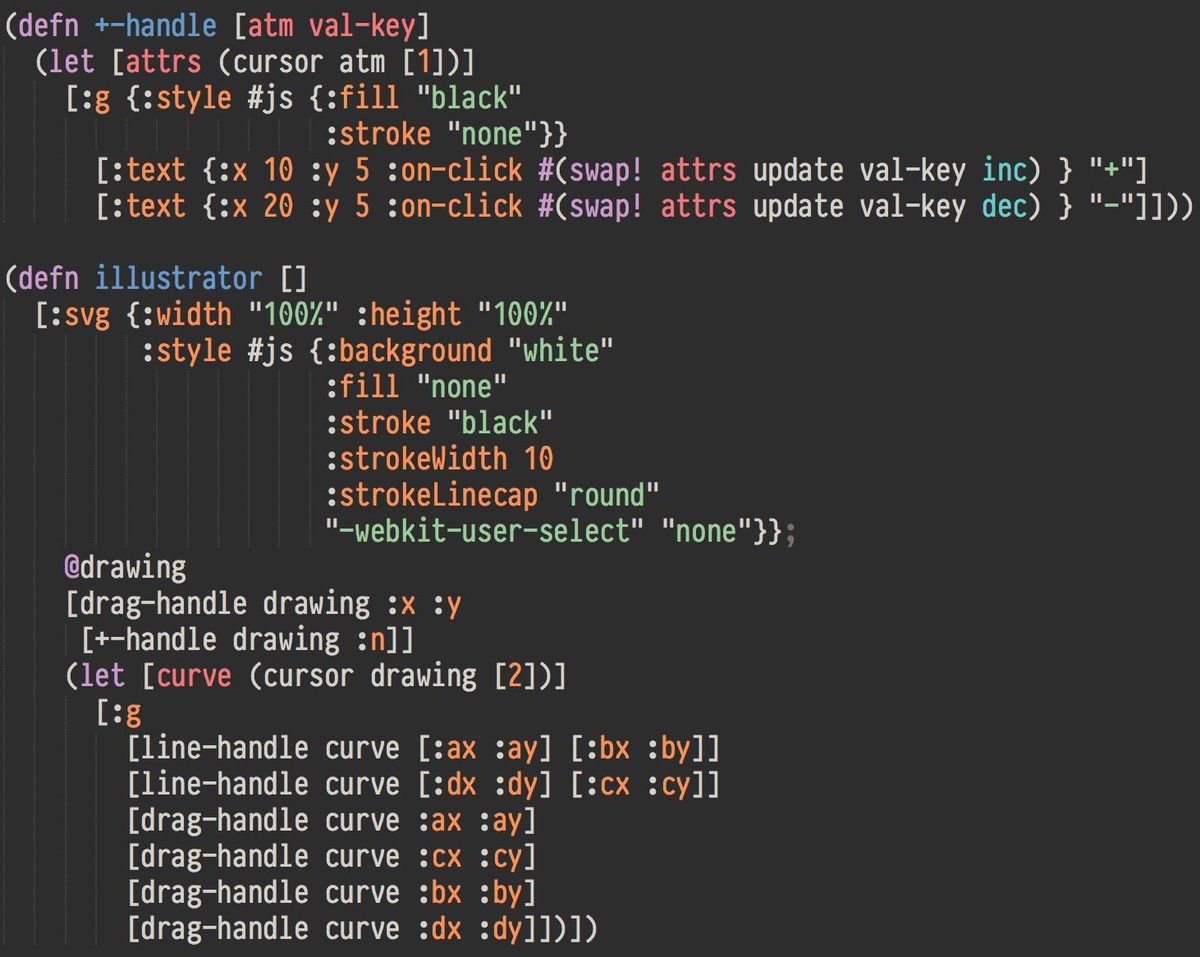Click the curve binding in let form
This screenshot has height=957, width=1200.
click(194, 675)
